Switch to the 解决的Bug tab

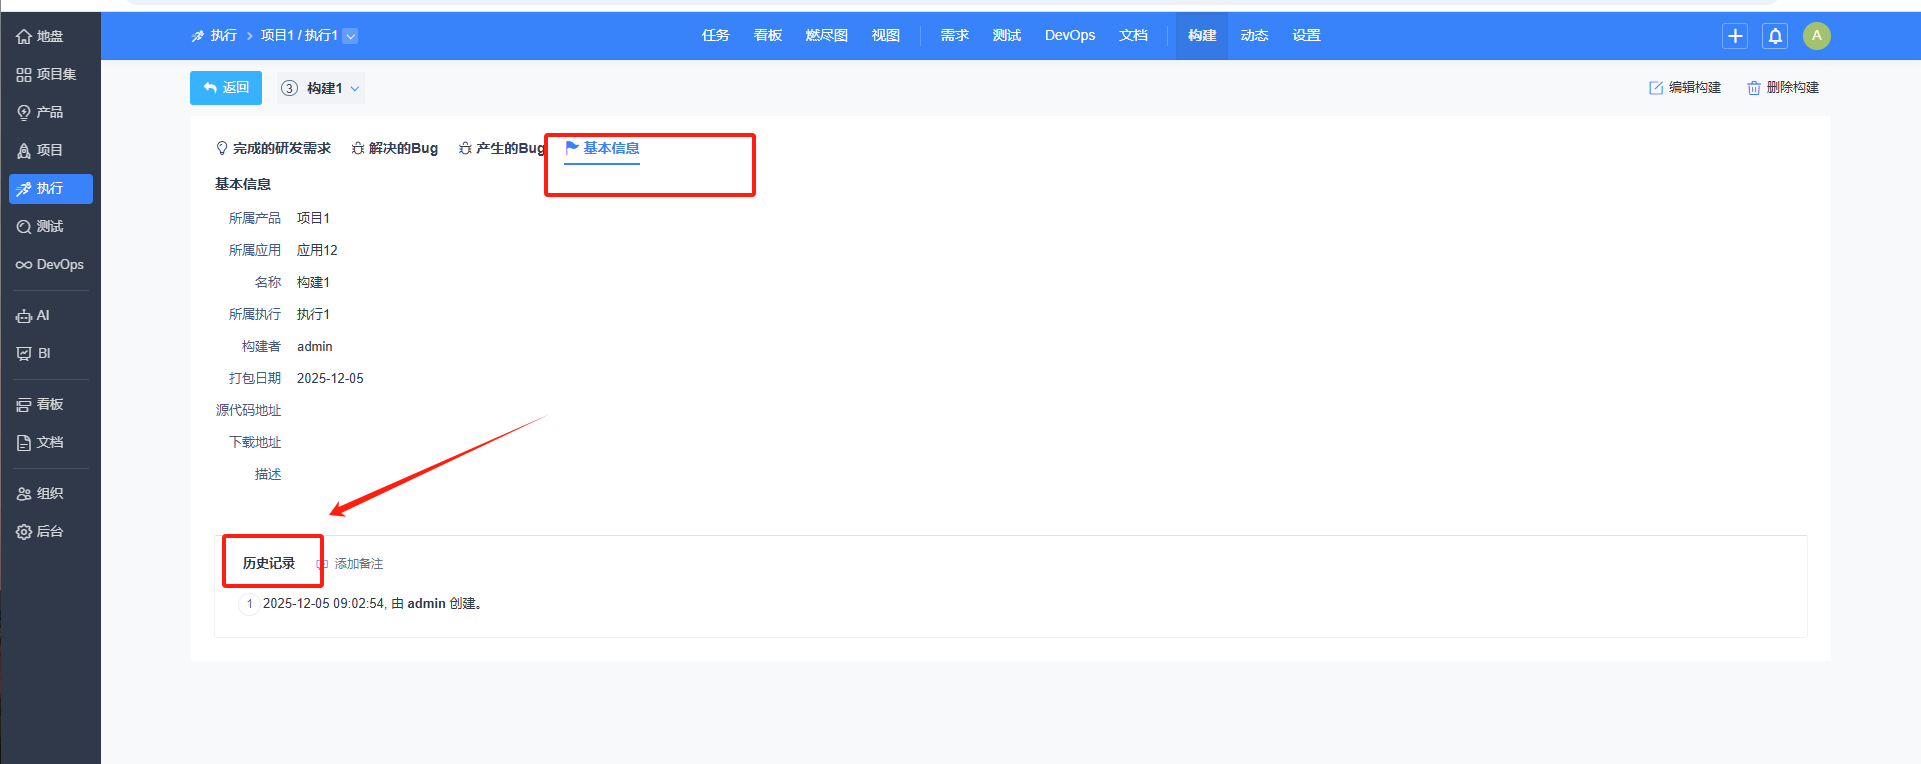[395, 149]
